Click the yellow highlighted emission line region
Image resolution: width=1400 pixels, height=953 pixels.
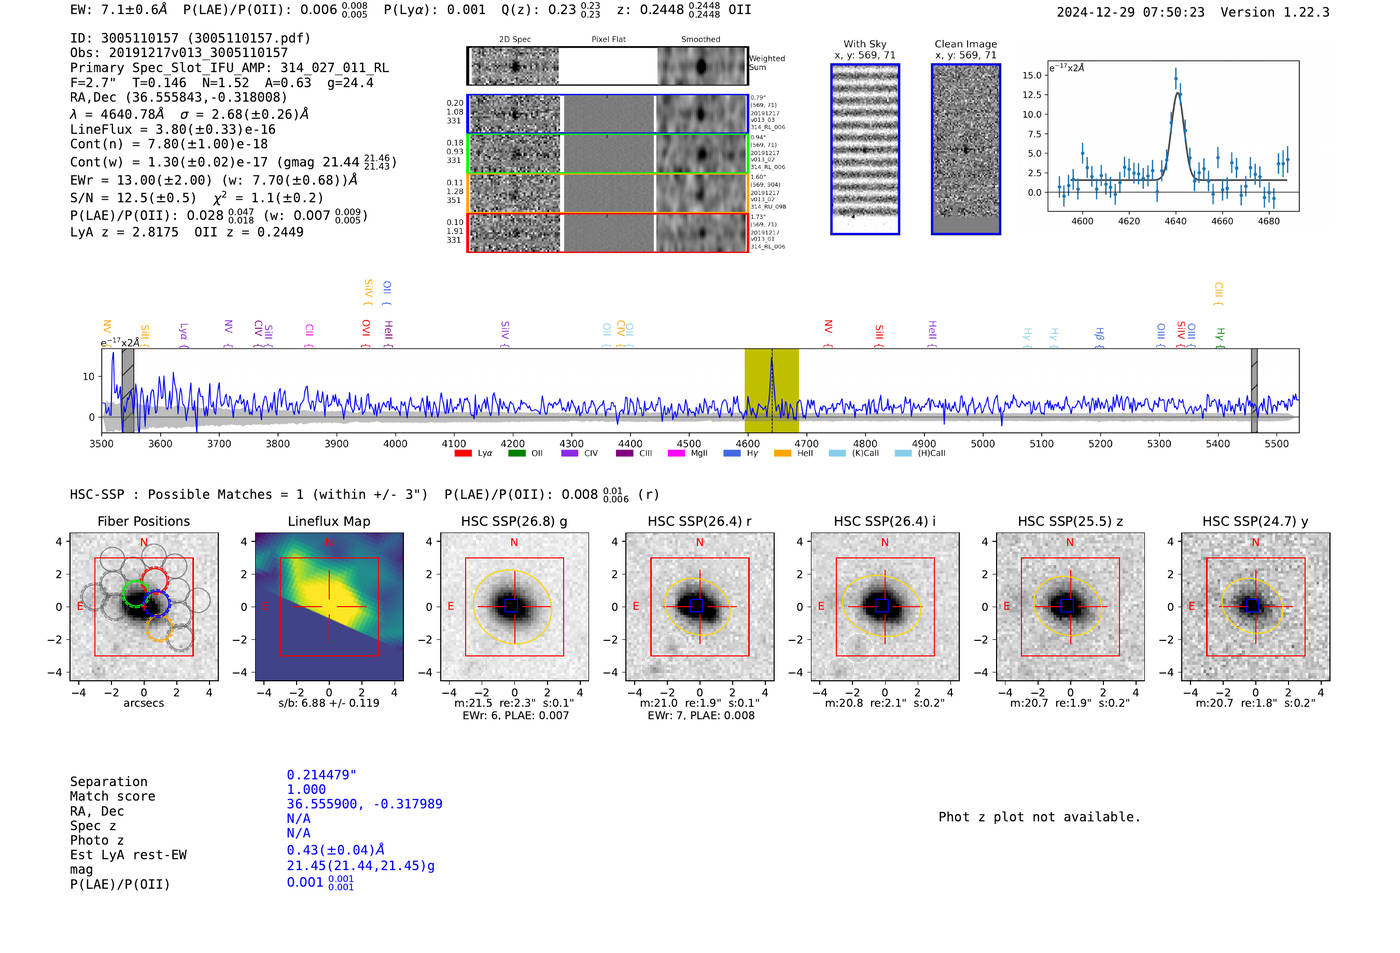[x=771, y=391]
